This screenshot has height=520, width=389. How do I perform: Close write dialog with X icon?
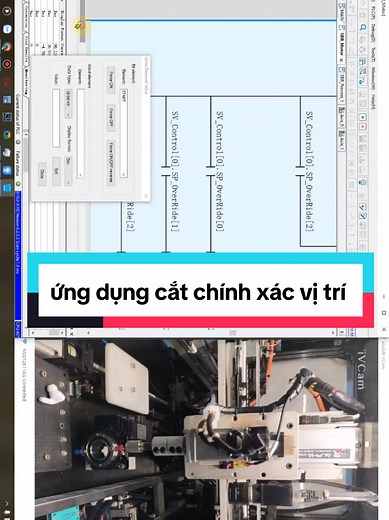point(146,196)
